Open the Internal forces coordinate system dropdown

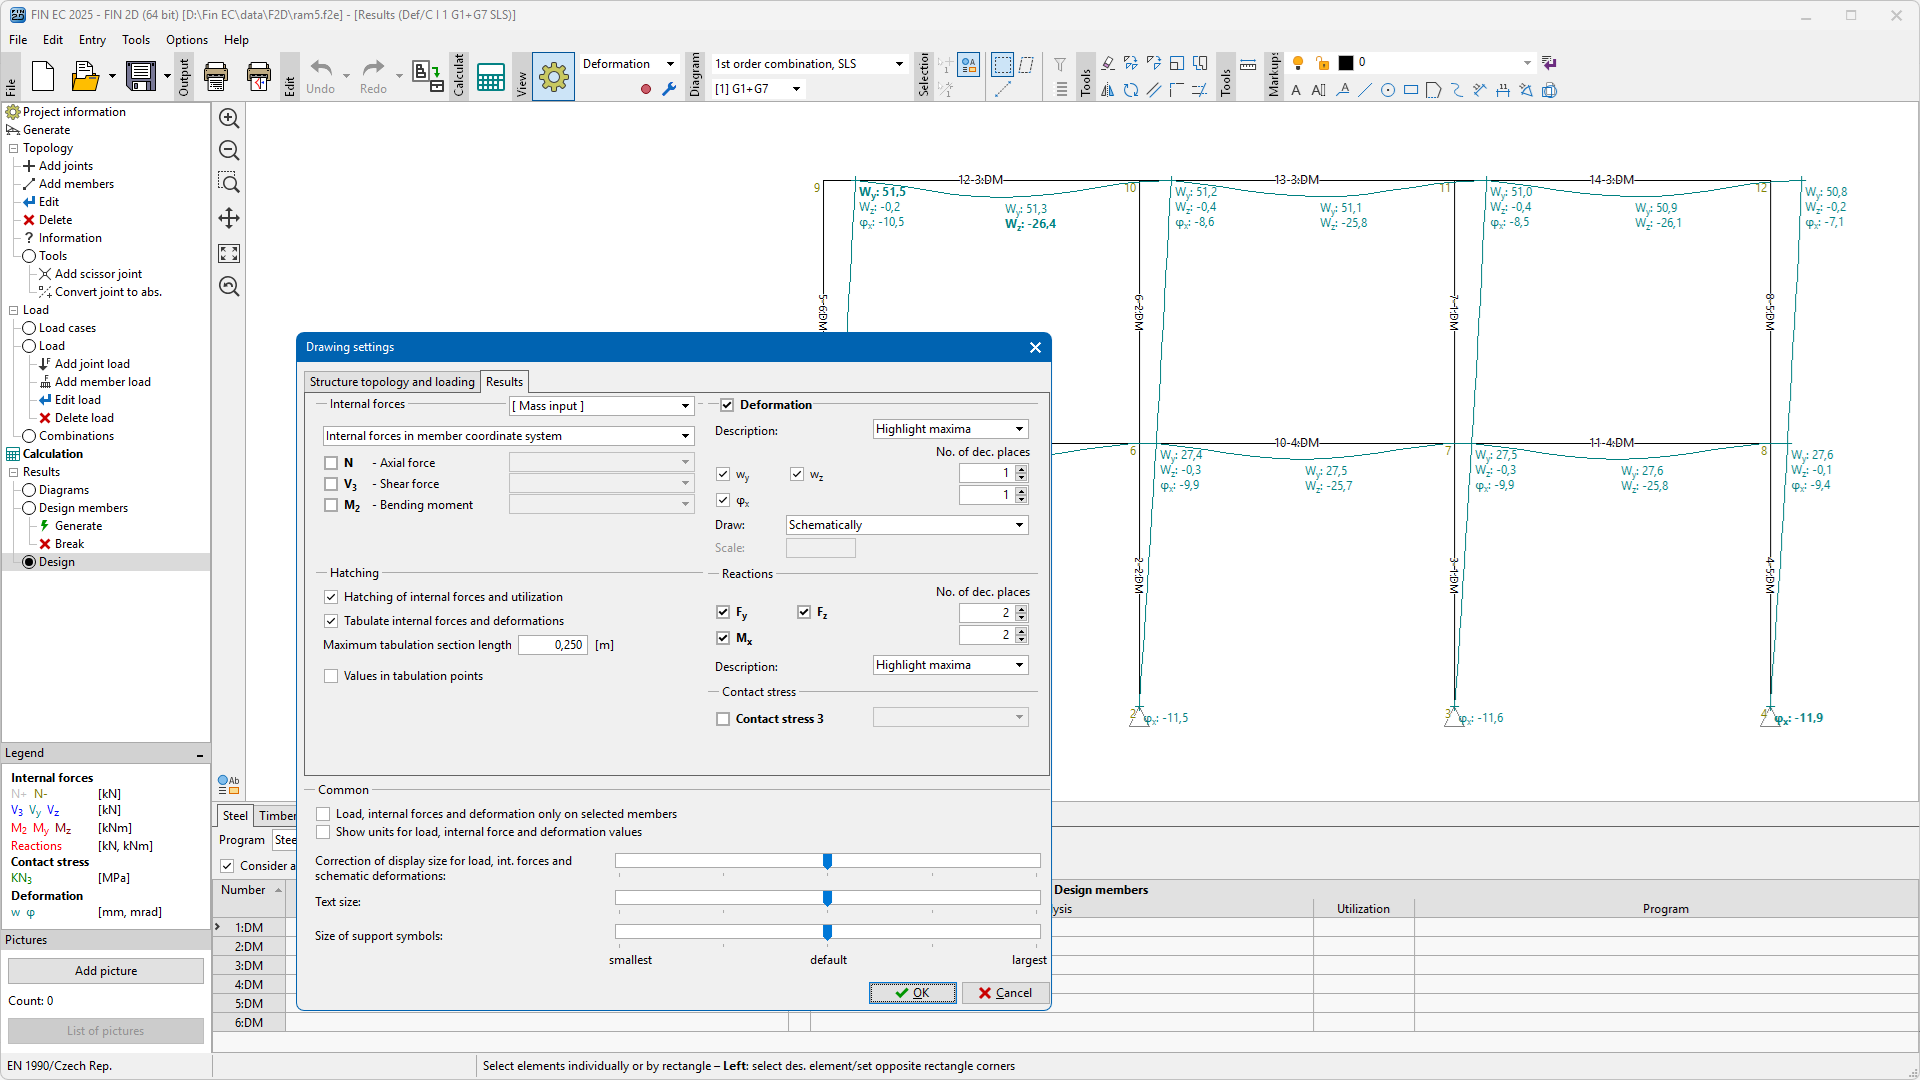tap(508, 436)
